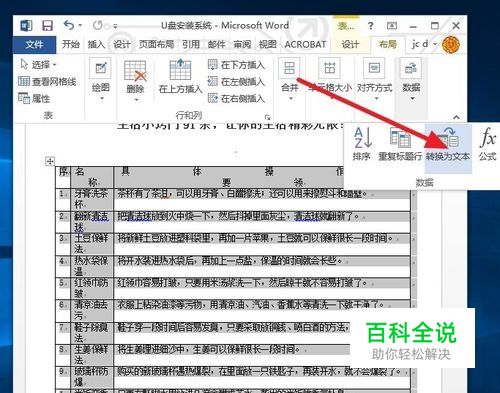This screenshot has width=500, height=393.
Task: Click the Undo arrow icon
Action: [x=69, y=25]
